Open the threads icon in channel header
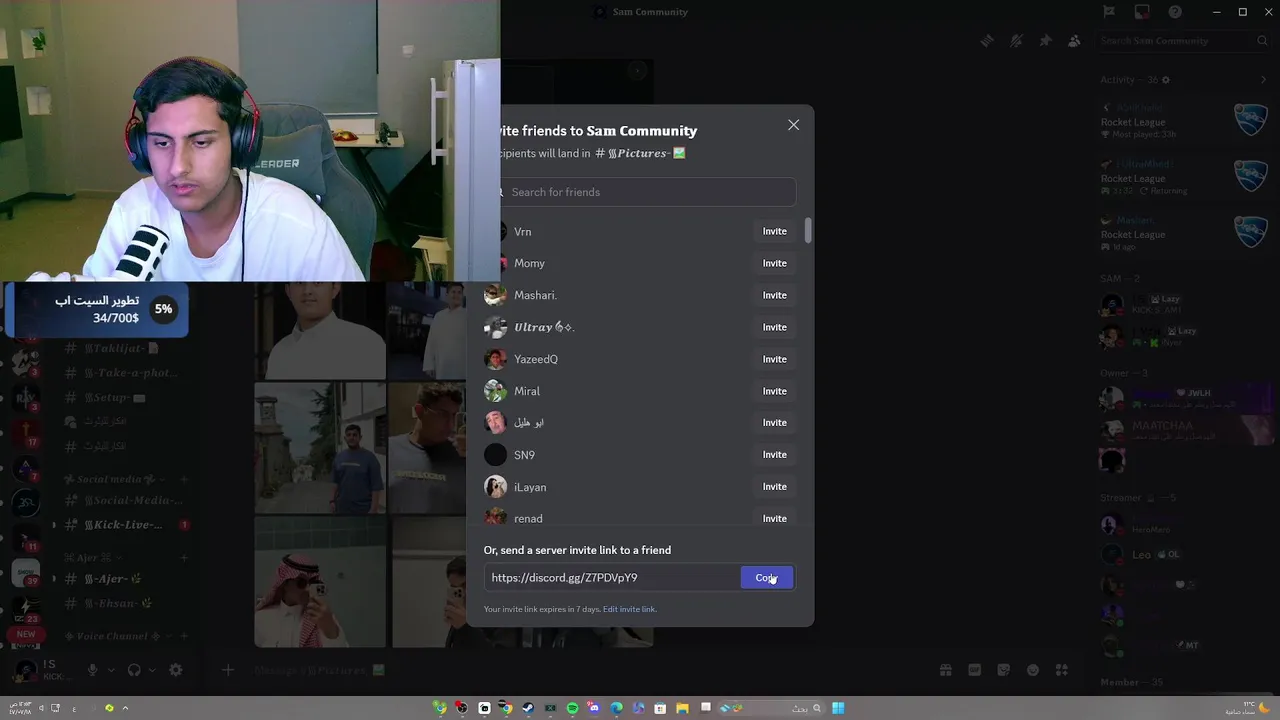The width and height of the screenshot is (1280, 720). (x=987, y=41)
